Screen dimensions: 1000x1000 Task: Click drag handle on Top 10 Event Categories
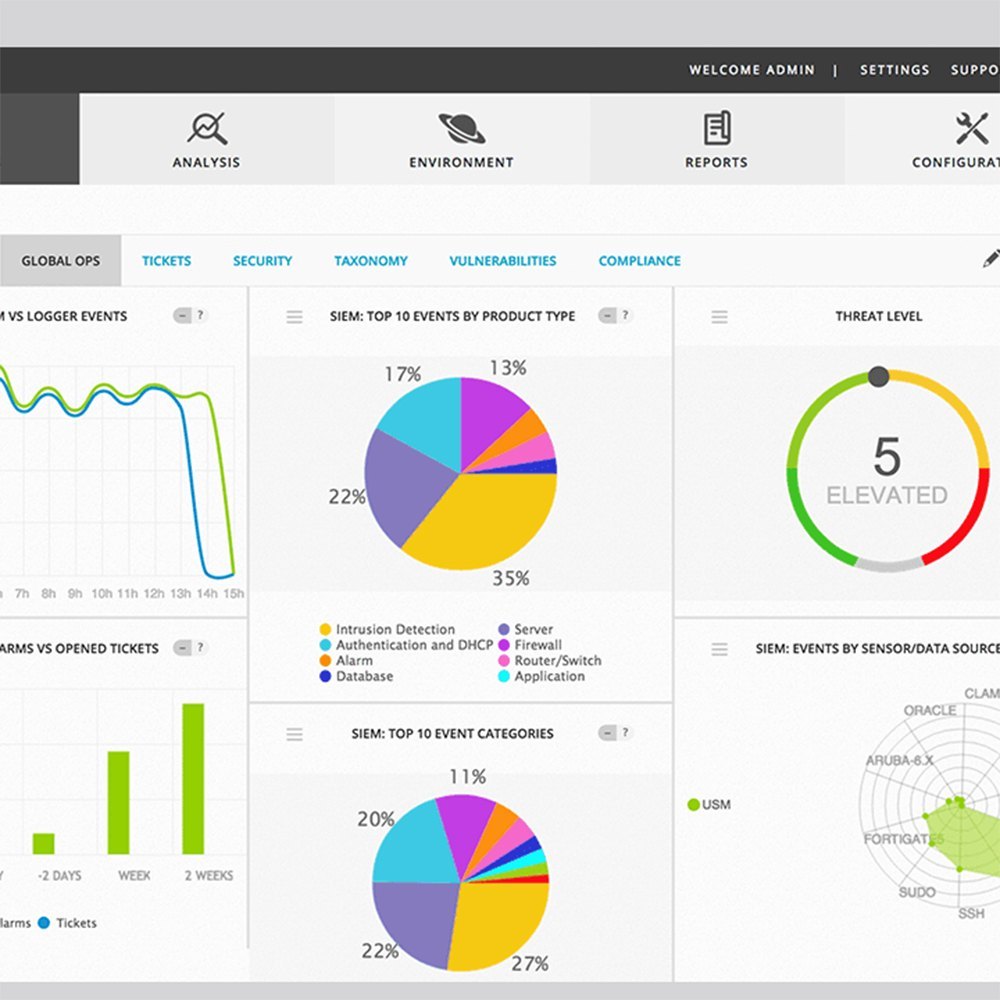[x=294, y=734]
